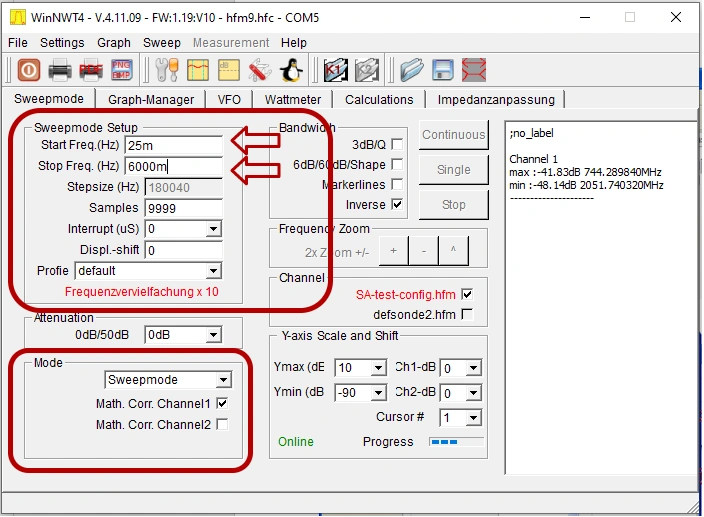Click the Continuous sweep button
The image size is (704, 517).
[x=453, y=135]
